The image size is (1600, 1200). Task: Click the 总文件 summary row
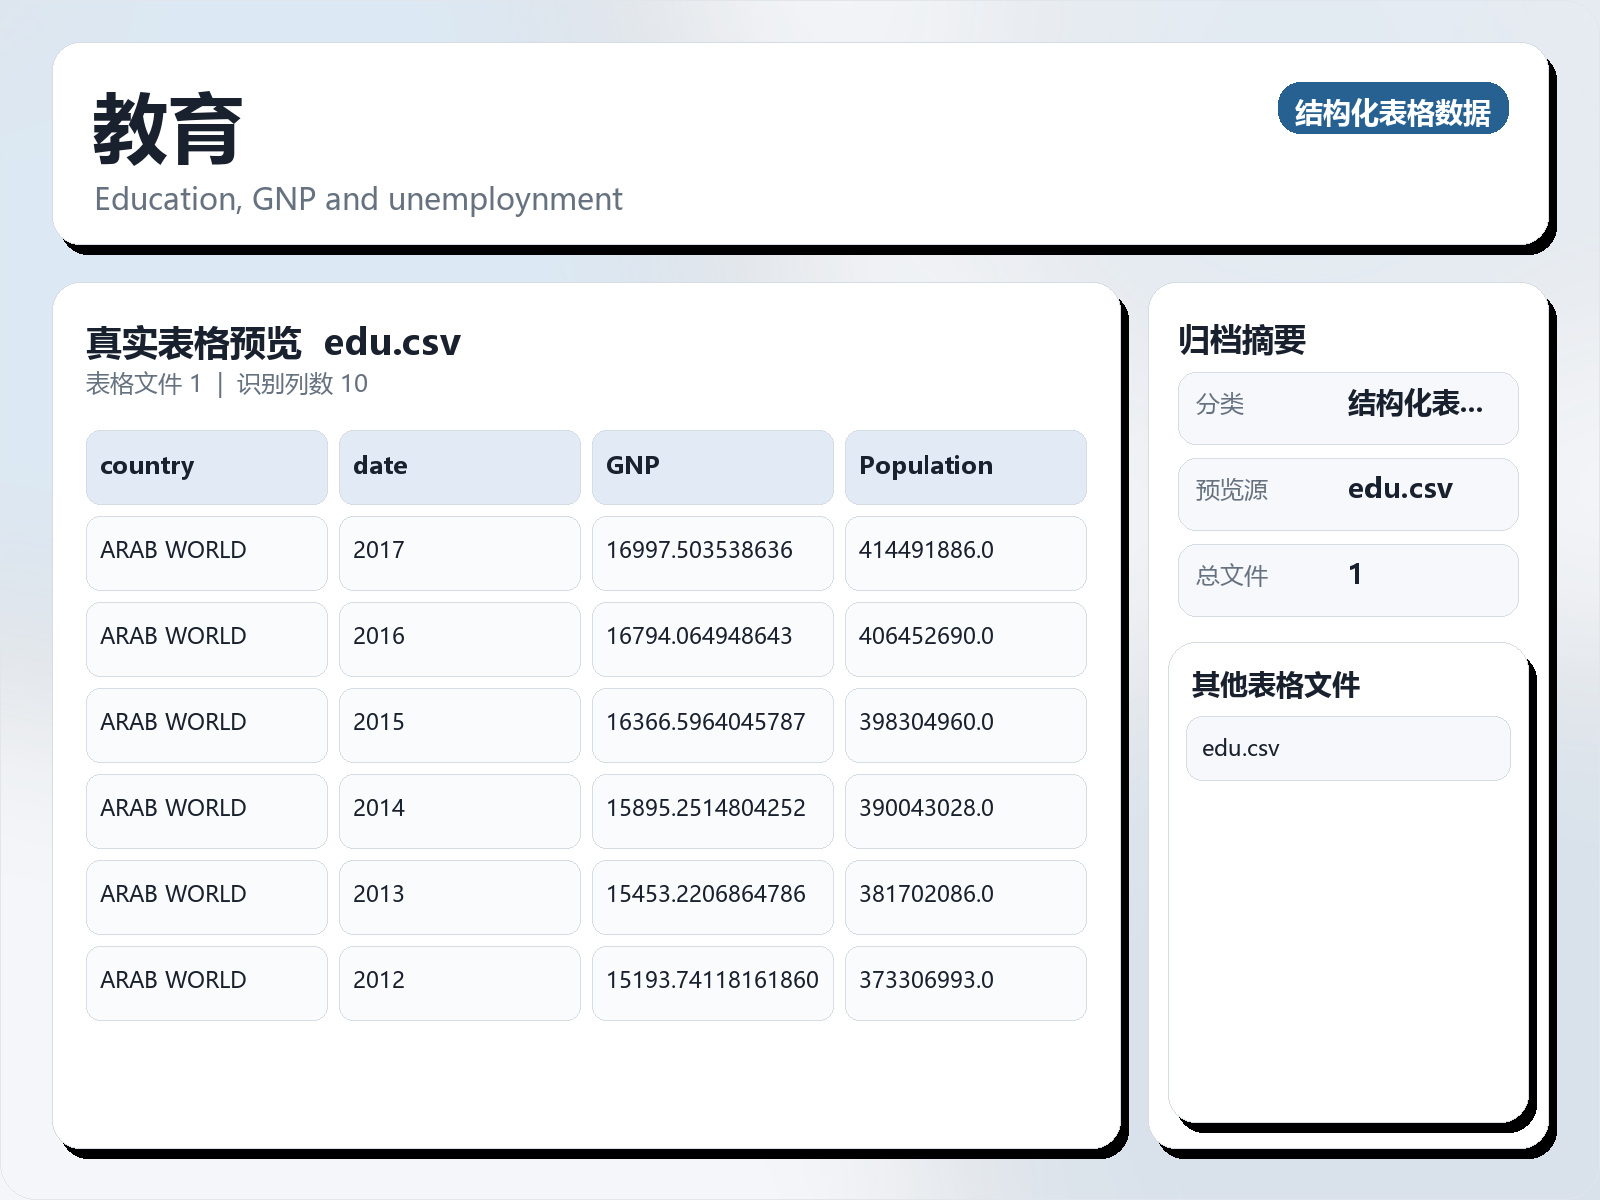click(1347, 579)
